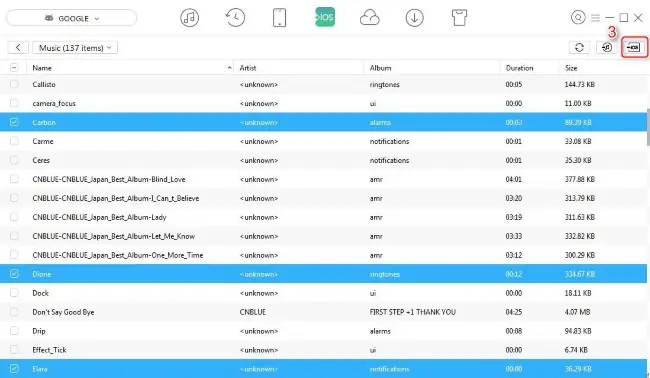Select the Drip song name
This screenshot has height=378, width=650.
pos(39,331)
